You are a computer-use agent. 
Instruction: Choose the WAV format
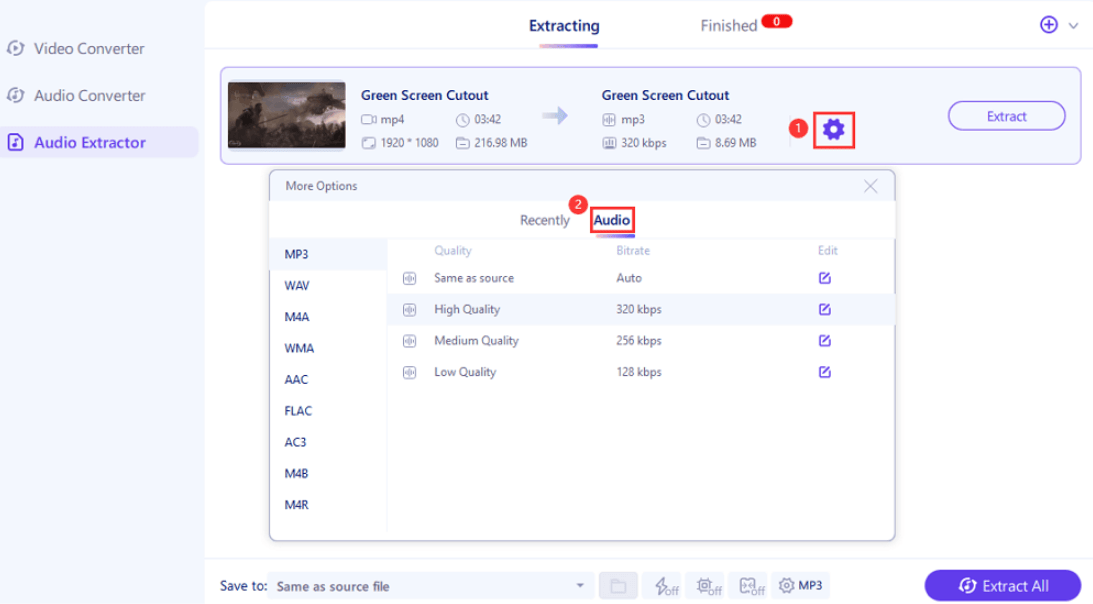click(x=328, y=286)
